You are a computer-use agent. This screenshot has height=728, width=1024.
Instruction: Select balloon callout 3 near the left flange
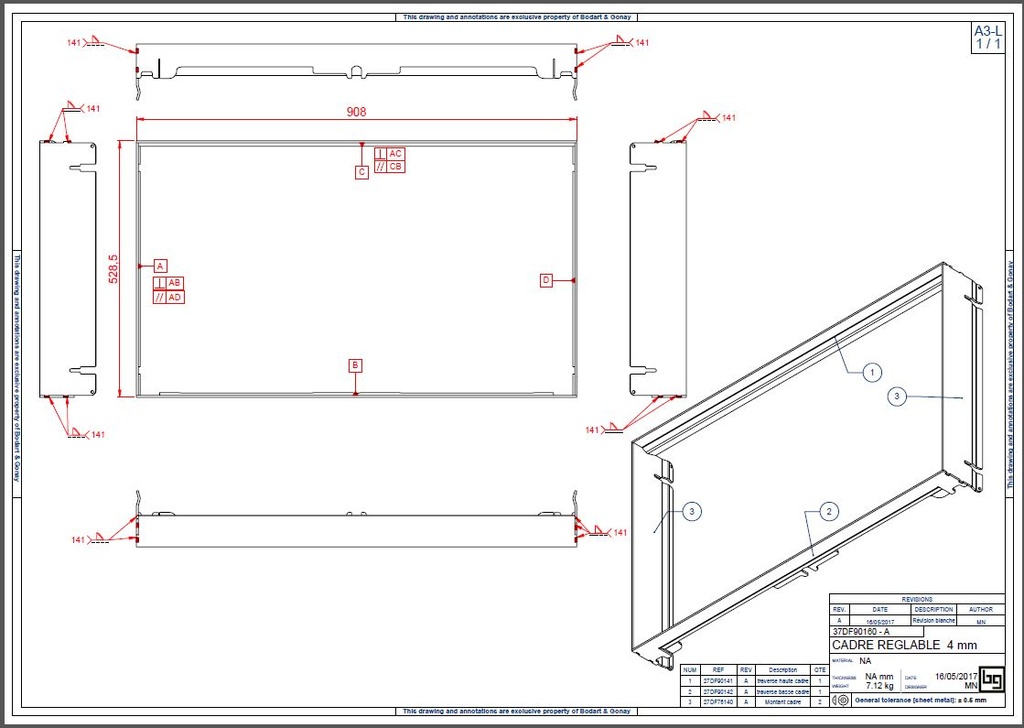pos(689,511)
